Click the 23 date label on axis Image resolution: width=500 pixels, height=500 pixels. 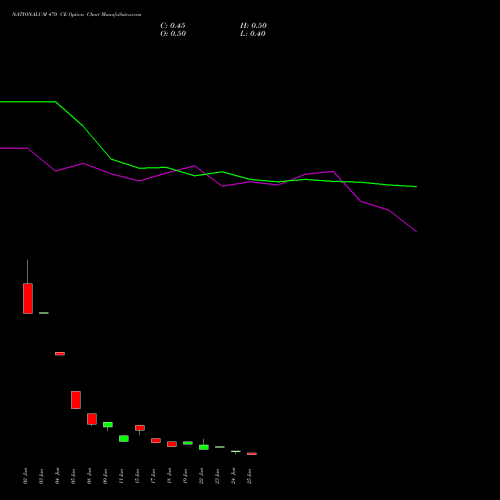[x=217, y=476]
